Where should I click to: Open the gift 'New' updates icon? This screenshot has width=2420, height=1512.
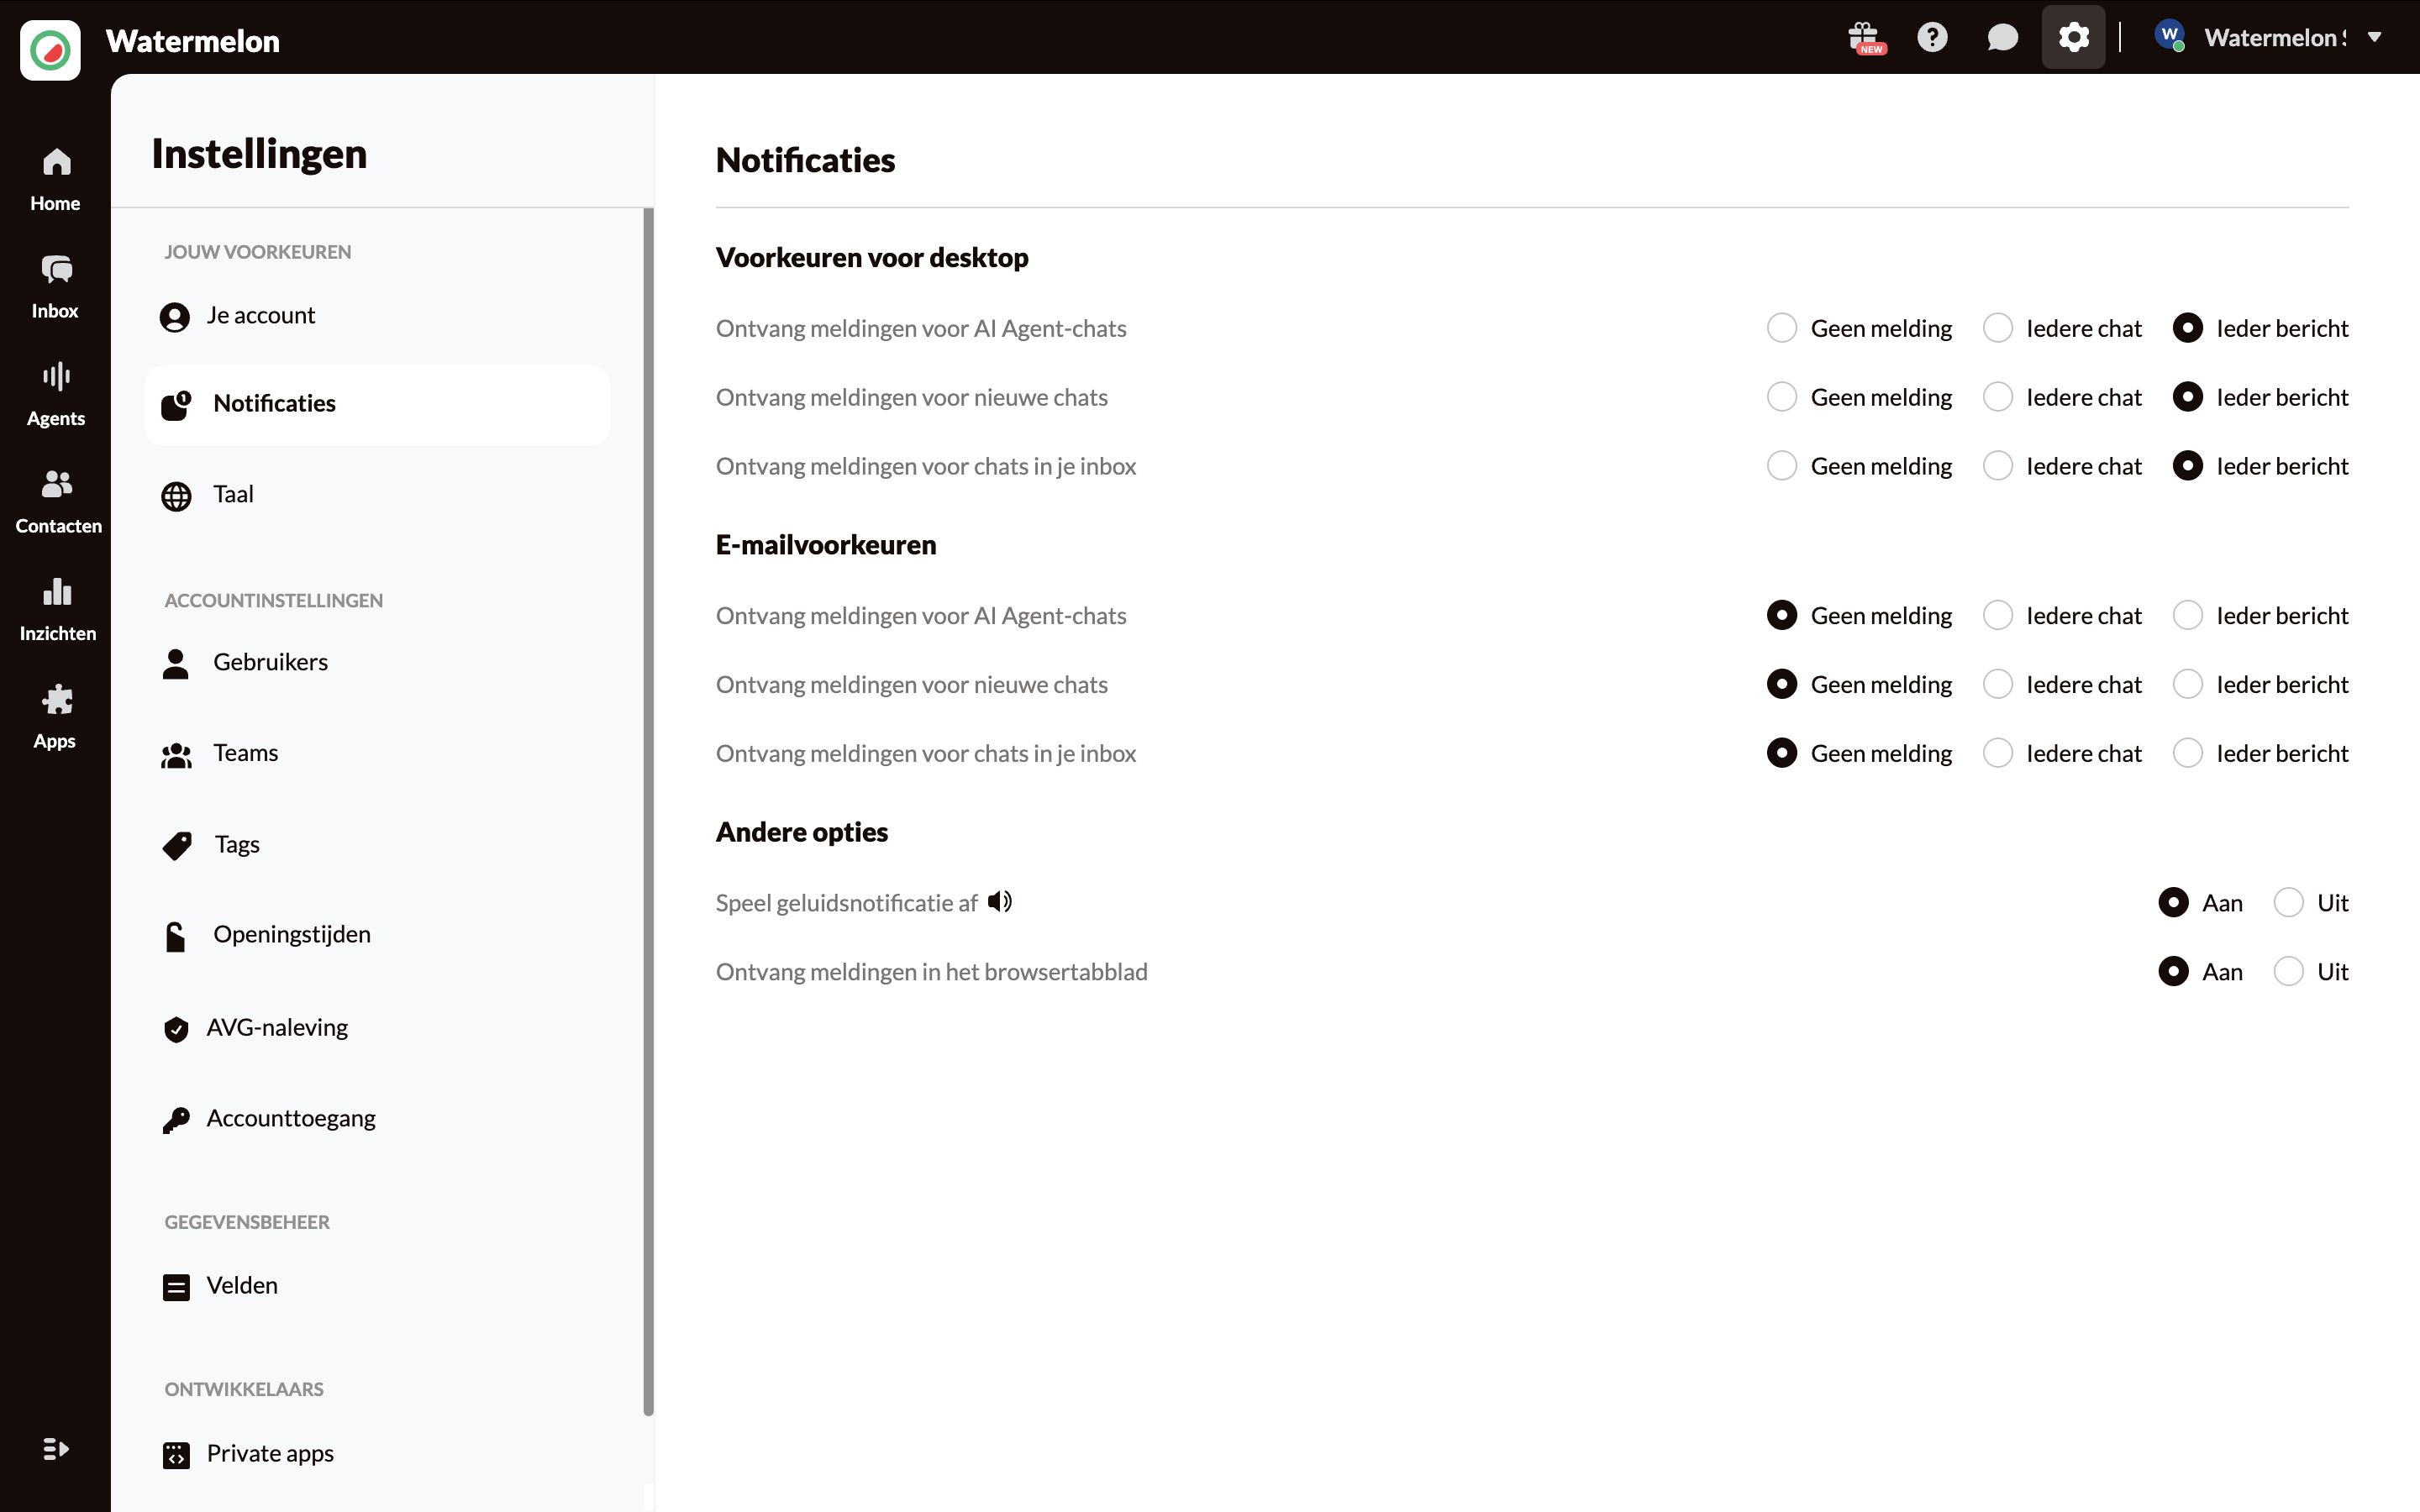click(1866, 38)
